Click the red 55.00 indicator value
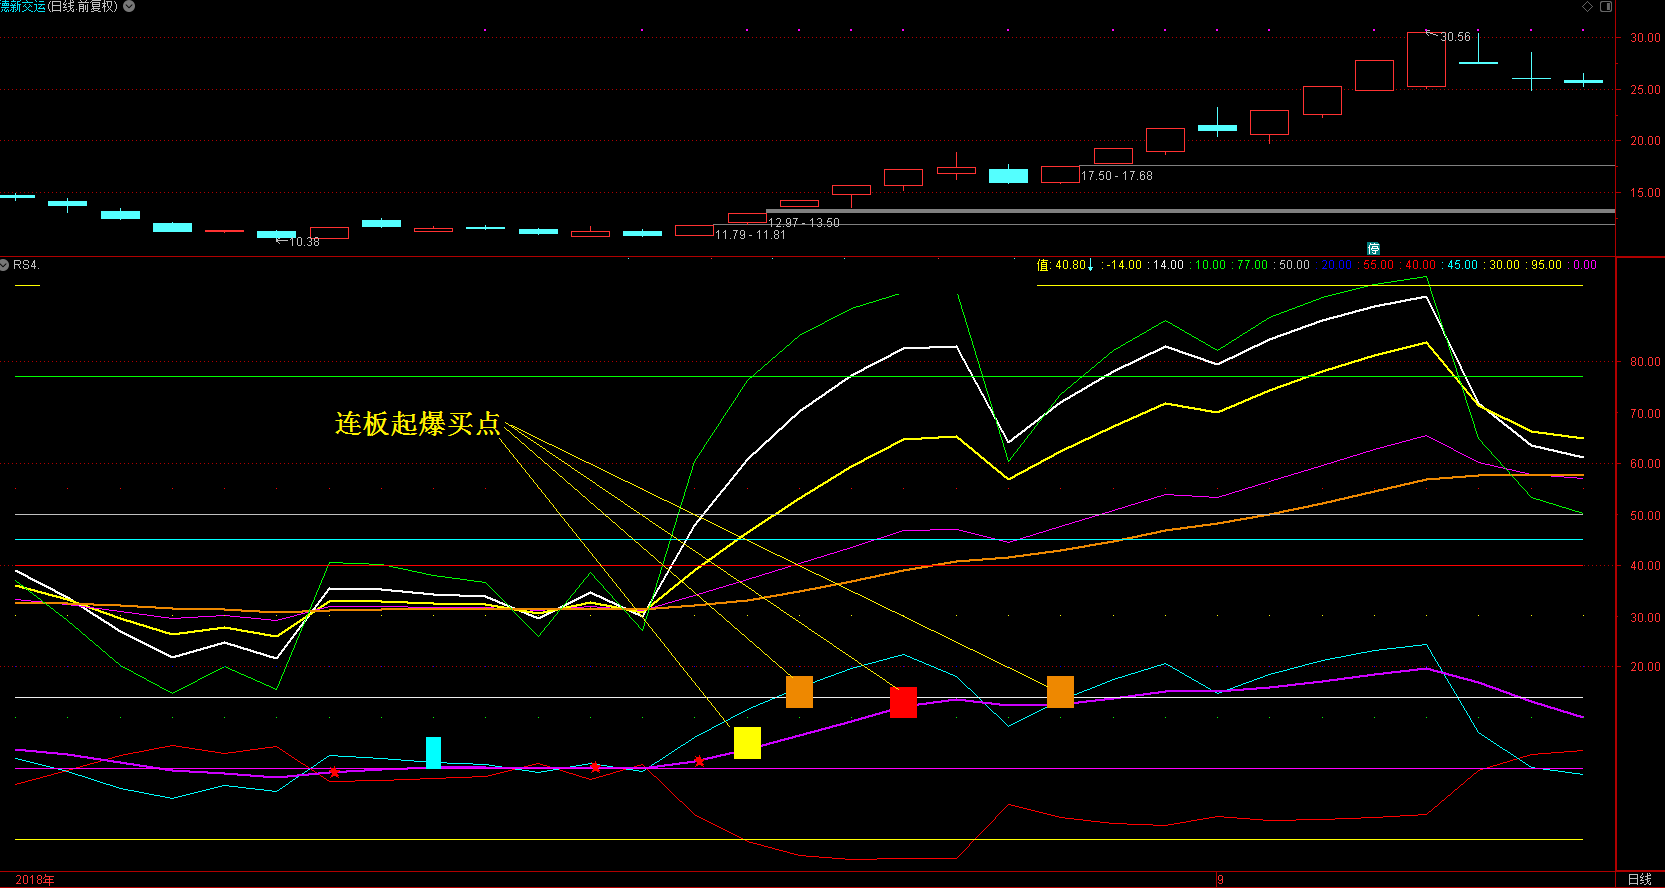Image resolution: width=1665 pixels, height=888 pixels. [1378, 265]
